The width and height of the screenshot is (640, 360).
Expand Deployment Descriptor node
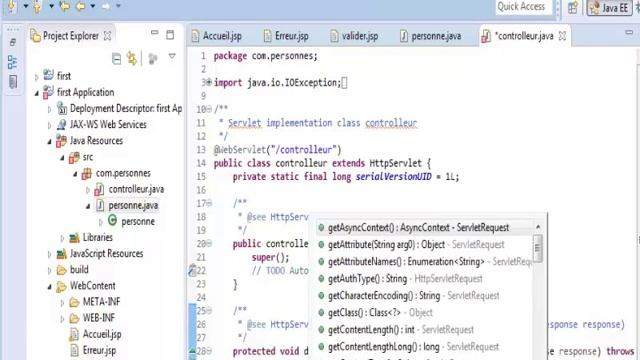(49, 109)
